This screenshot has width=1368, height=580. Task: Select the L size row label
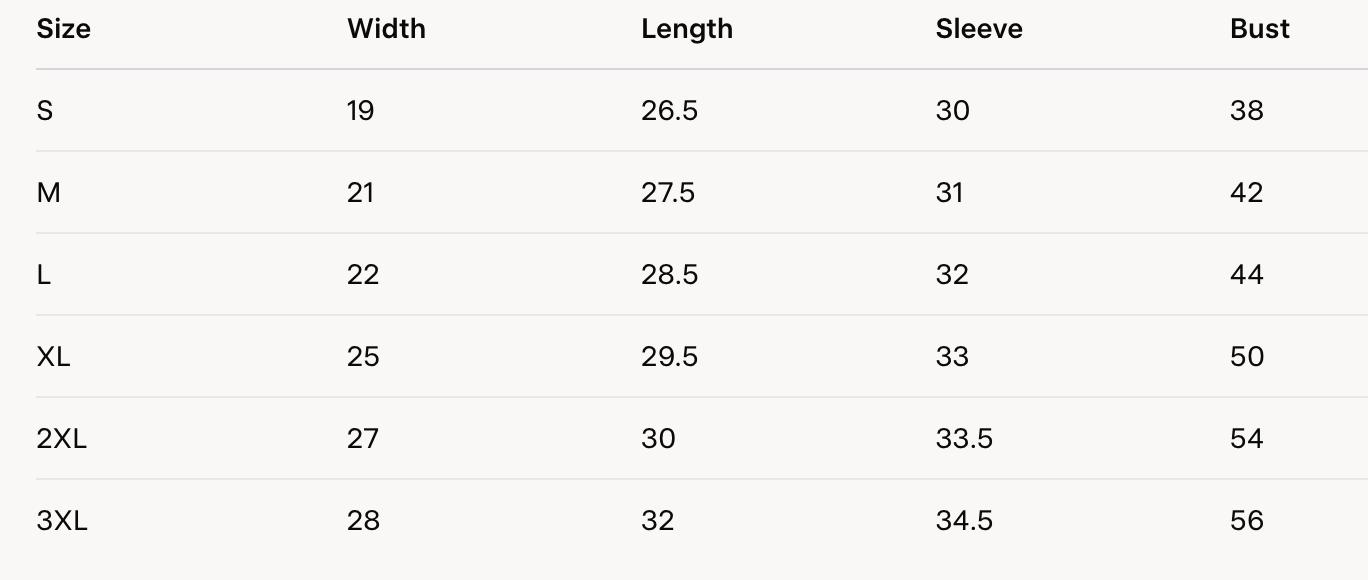click(x=44, y=275)
